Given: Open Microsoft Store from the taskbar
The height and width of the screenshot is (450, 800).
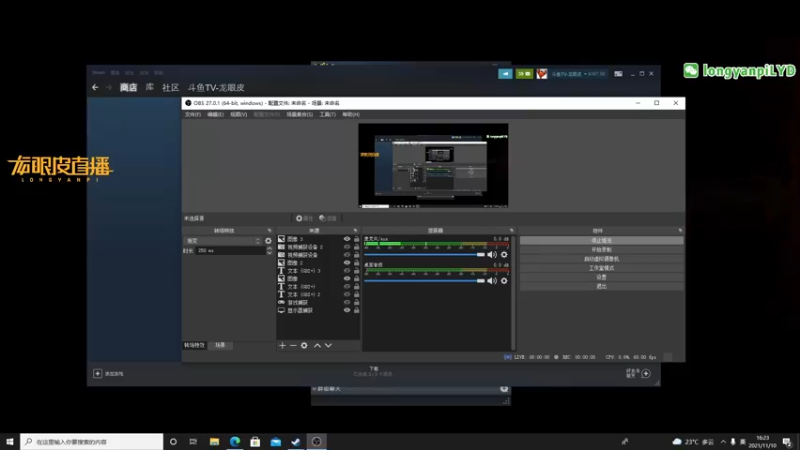Looking at the screenshot, I should pos(255,442).
